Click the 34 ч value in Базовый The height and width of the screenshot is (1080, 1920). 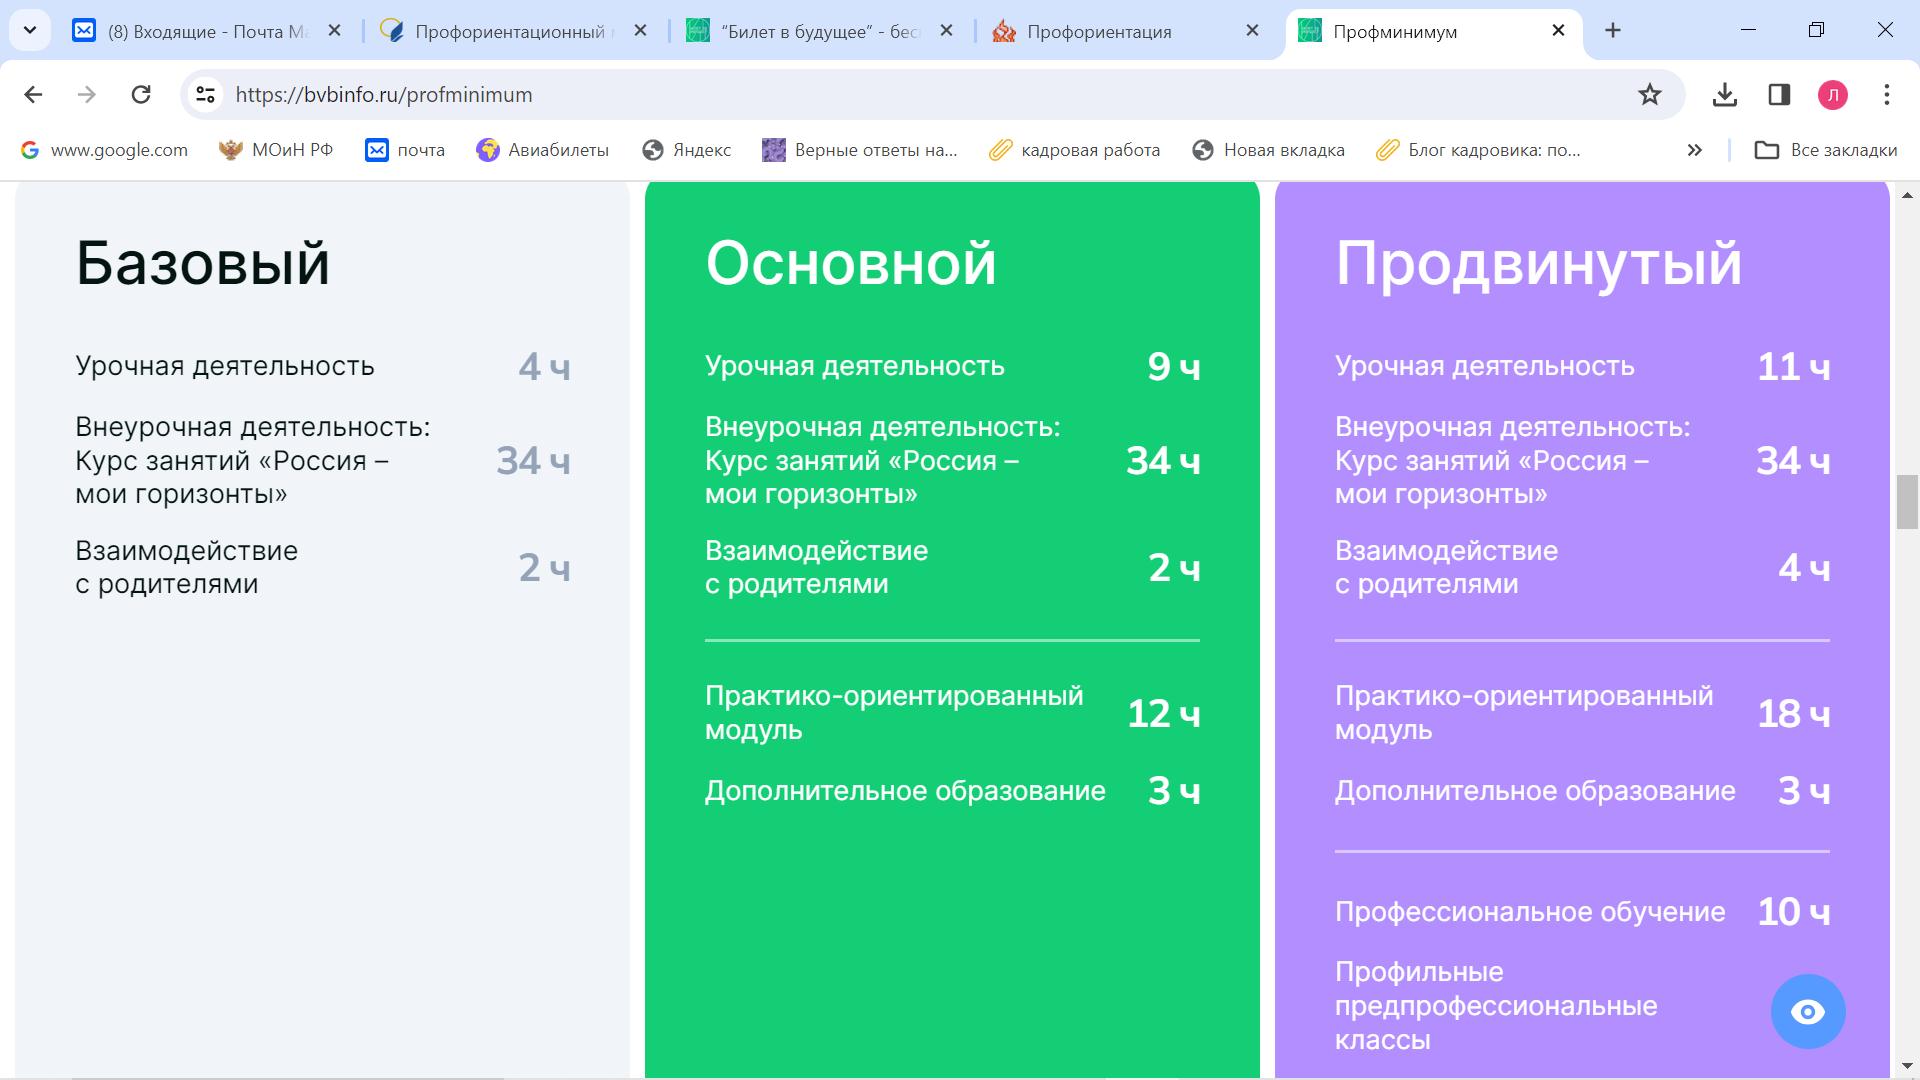[x=533, y=461]
